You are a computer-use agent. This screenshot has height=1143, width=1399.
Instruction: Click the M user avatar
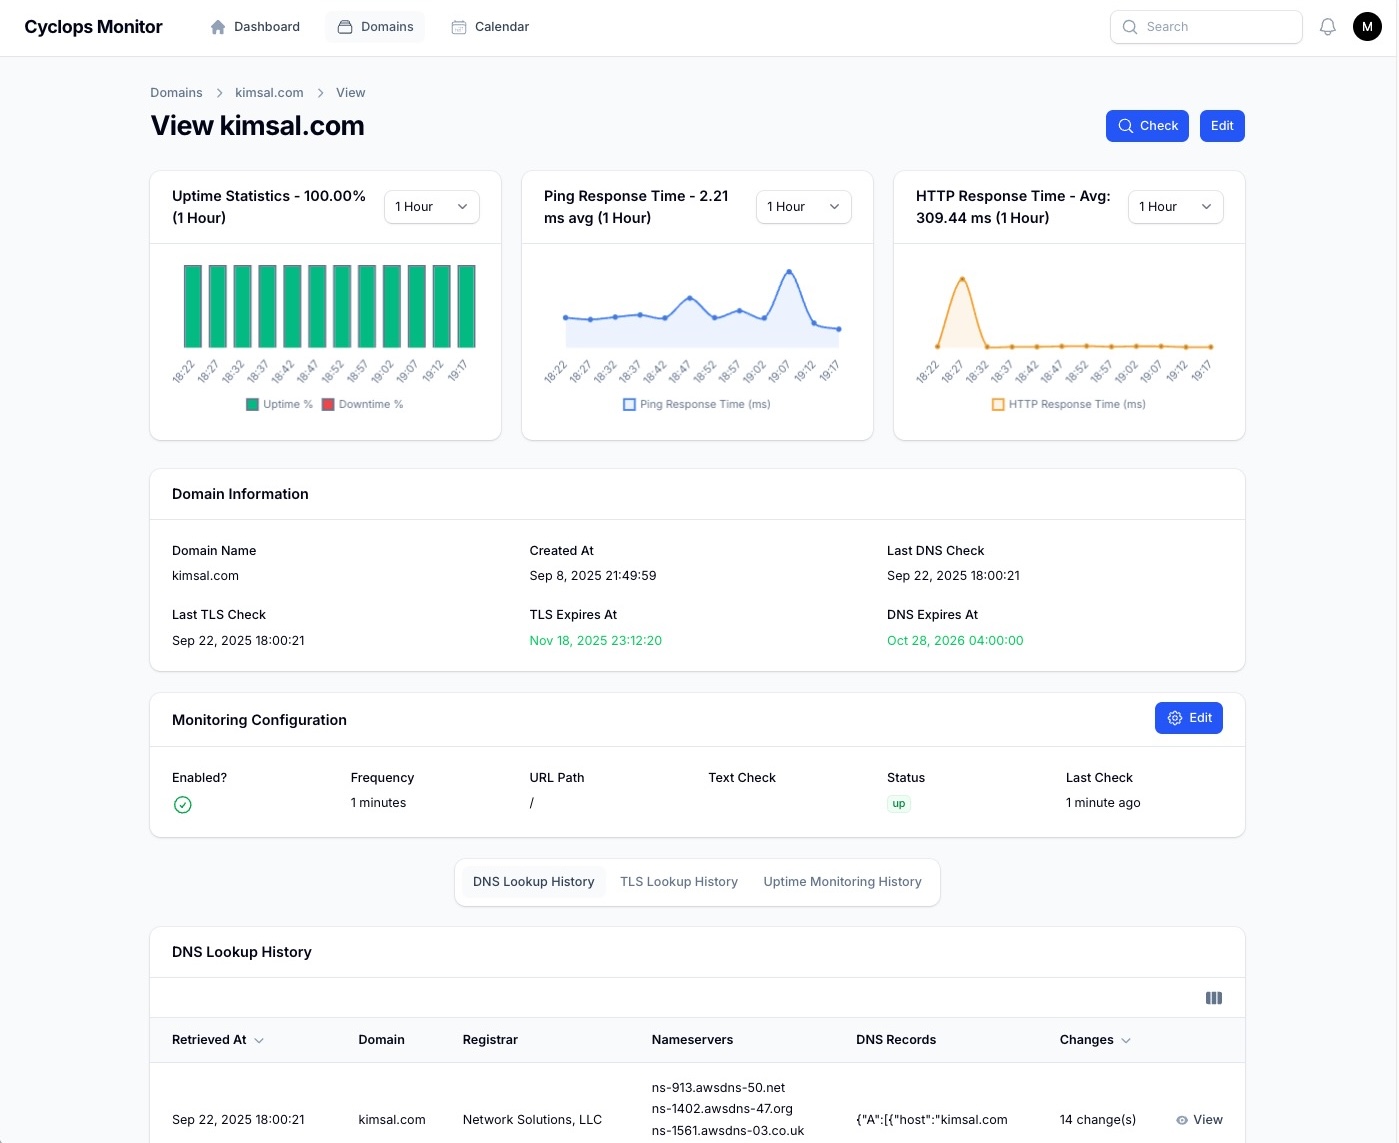tap(1367, 27)
